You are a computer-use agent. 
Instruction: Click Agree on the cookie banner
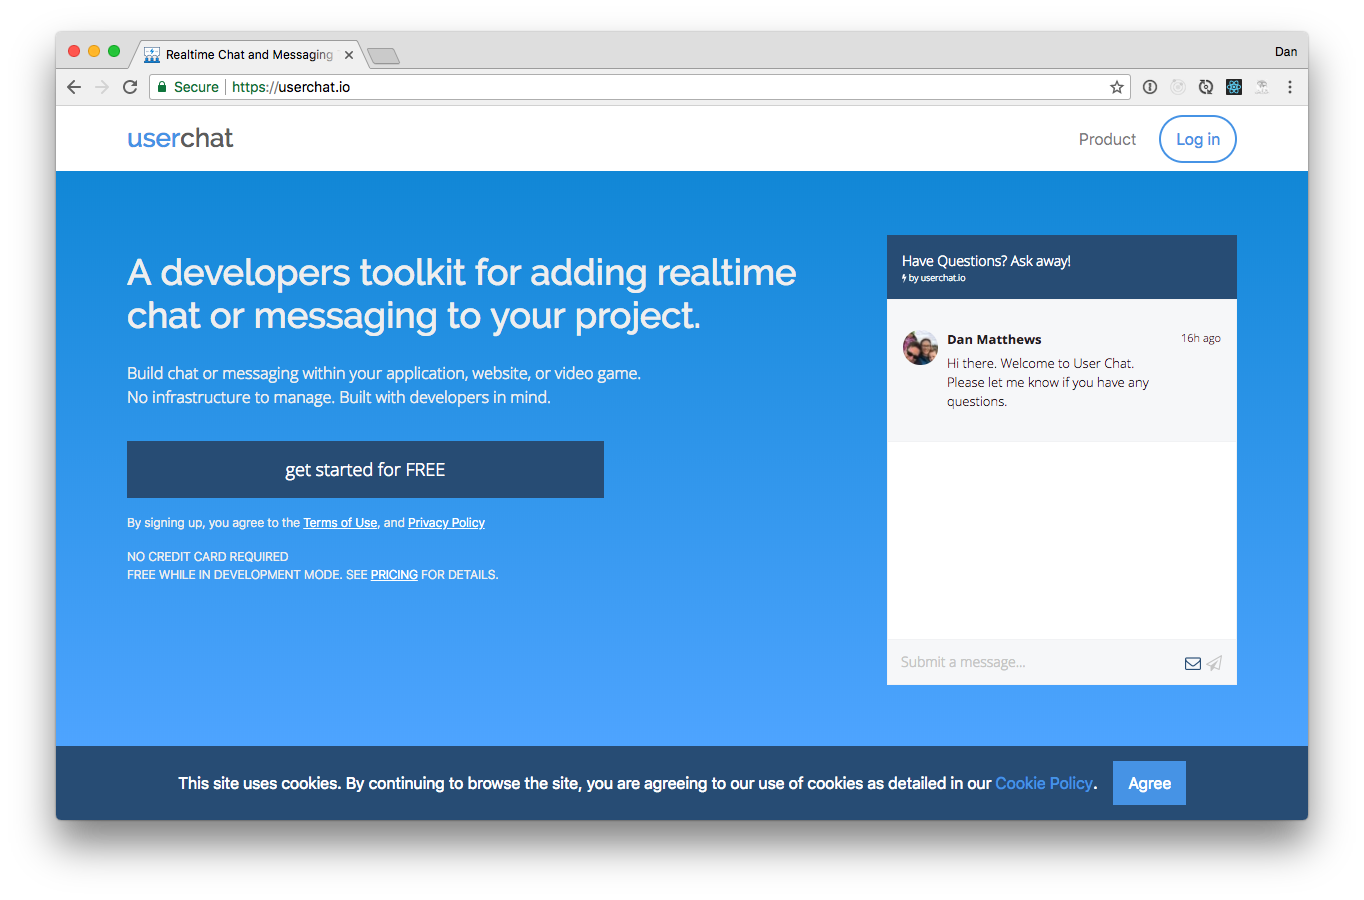tap(1149, 783)
